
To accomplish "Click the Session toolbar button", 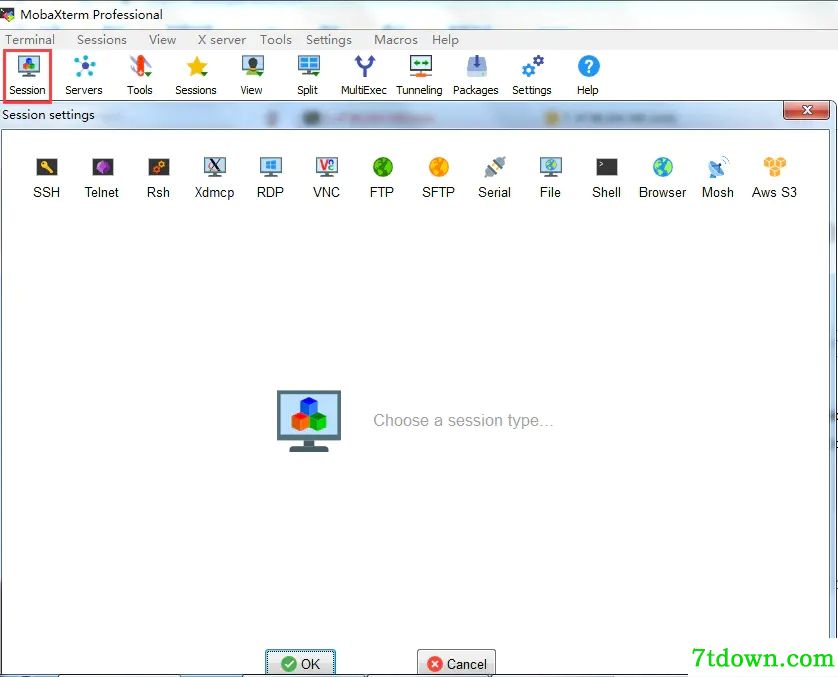I will click(27, 75).
